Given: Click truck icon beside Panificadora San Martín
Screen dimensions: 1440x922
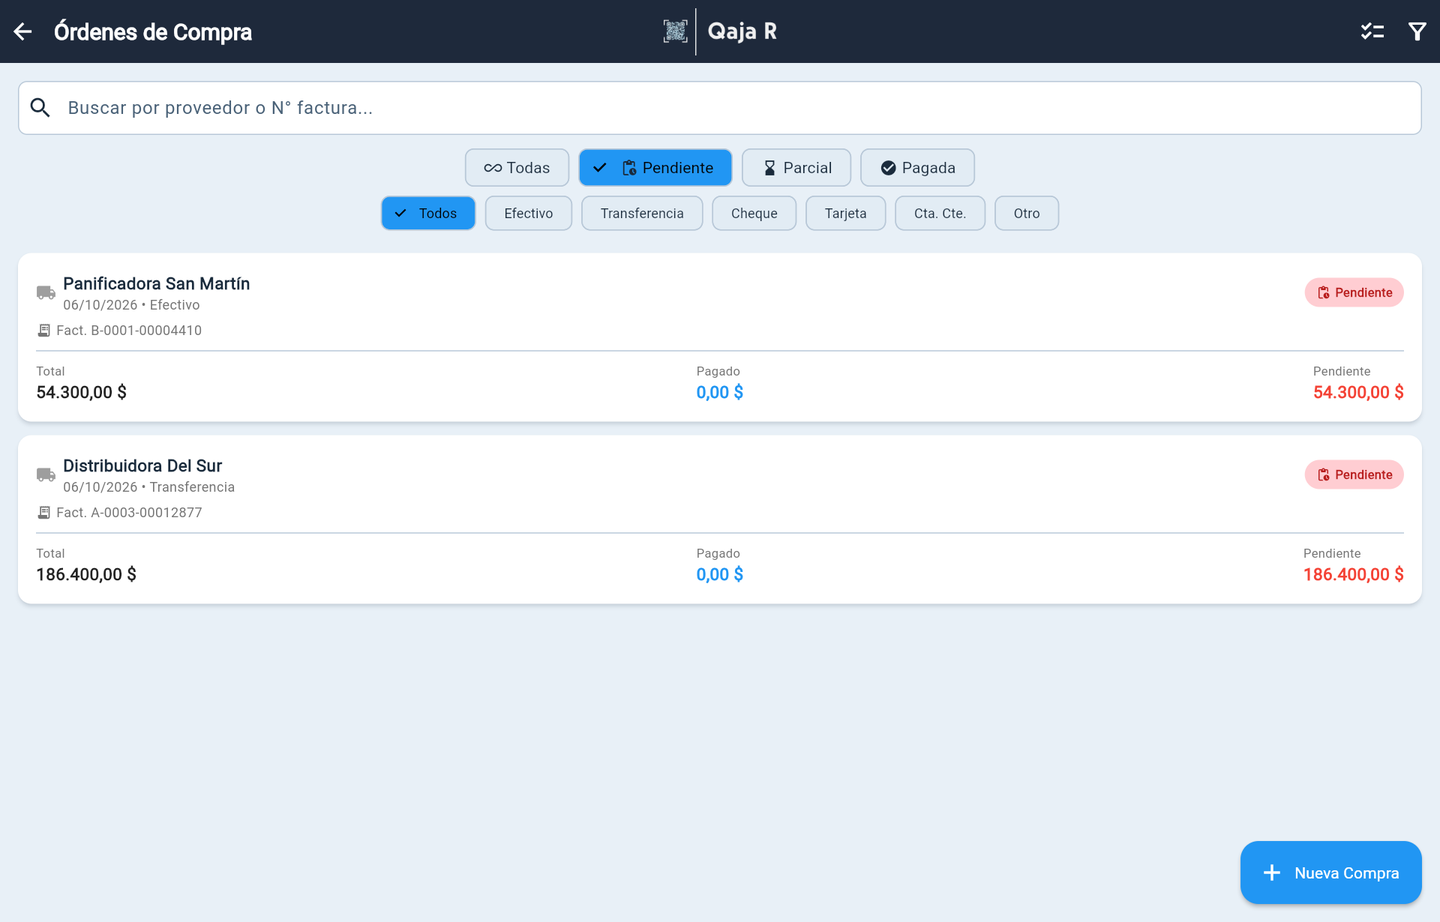Looking at the screenshot, I should click(x=46, y=293).
